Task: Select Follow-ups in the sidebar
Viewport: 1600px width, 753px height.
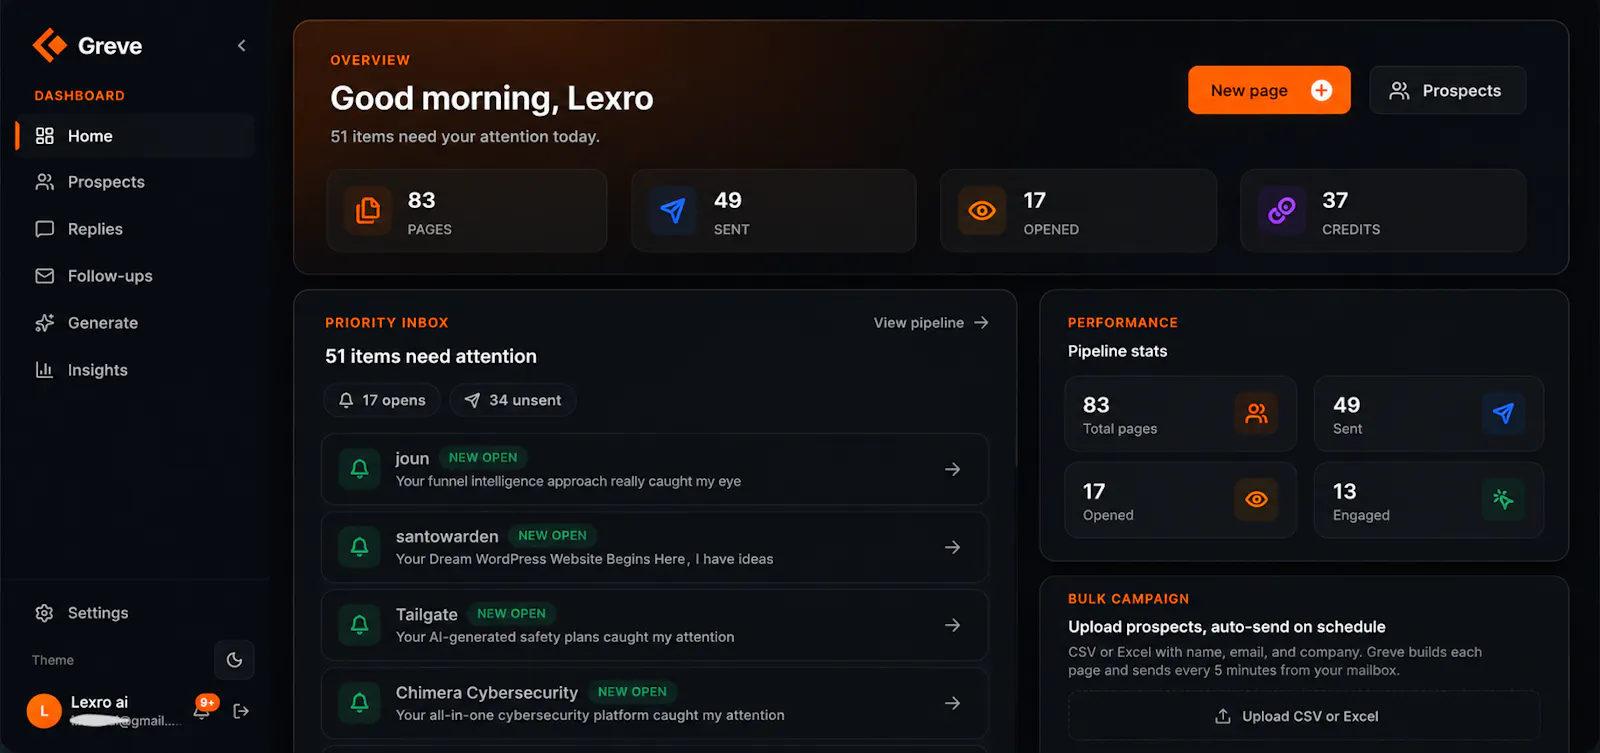Action: tap(136, 276)
